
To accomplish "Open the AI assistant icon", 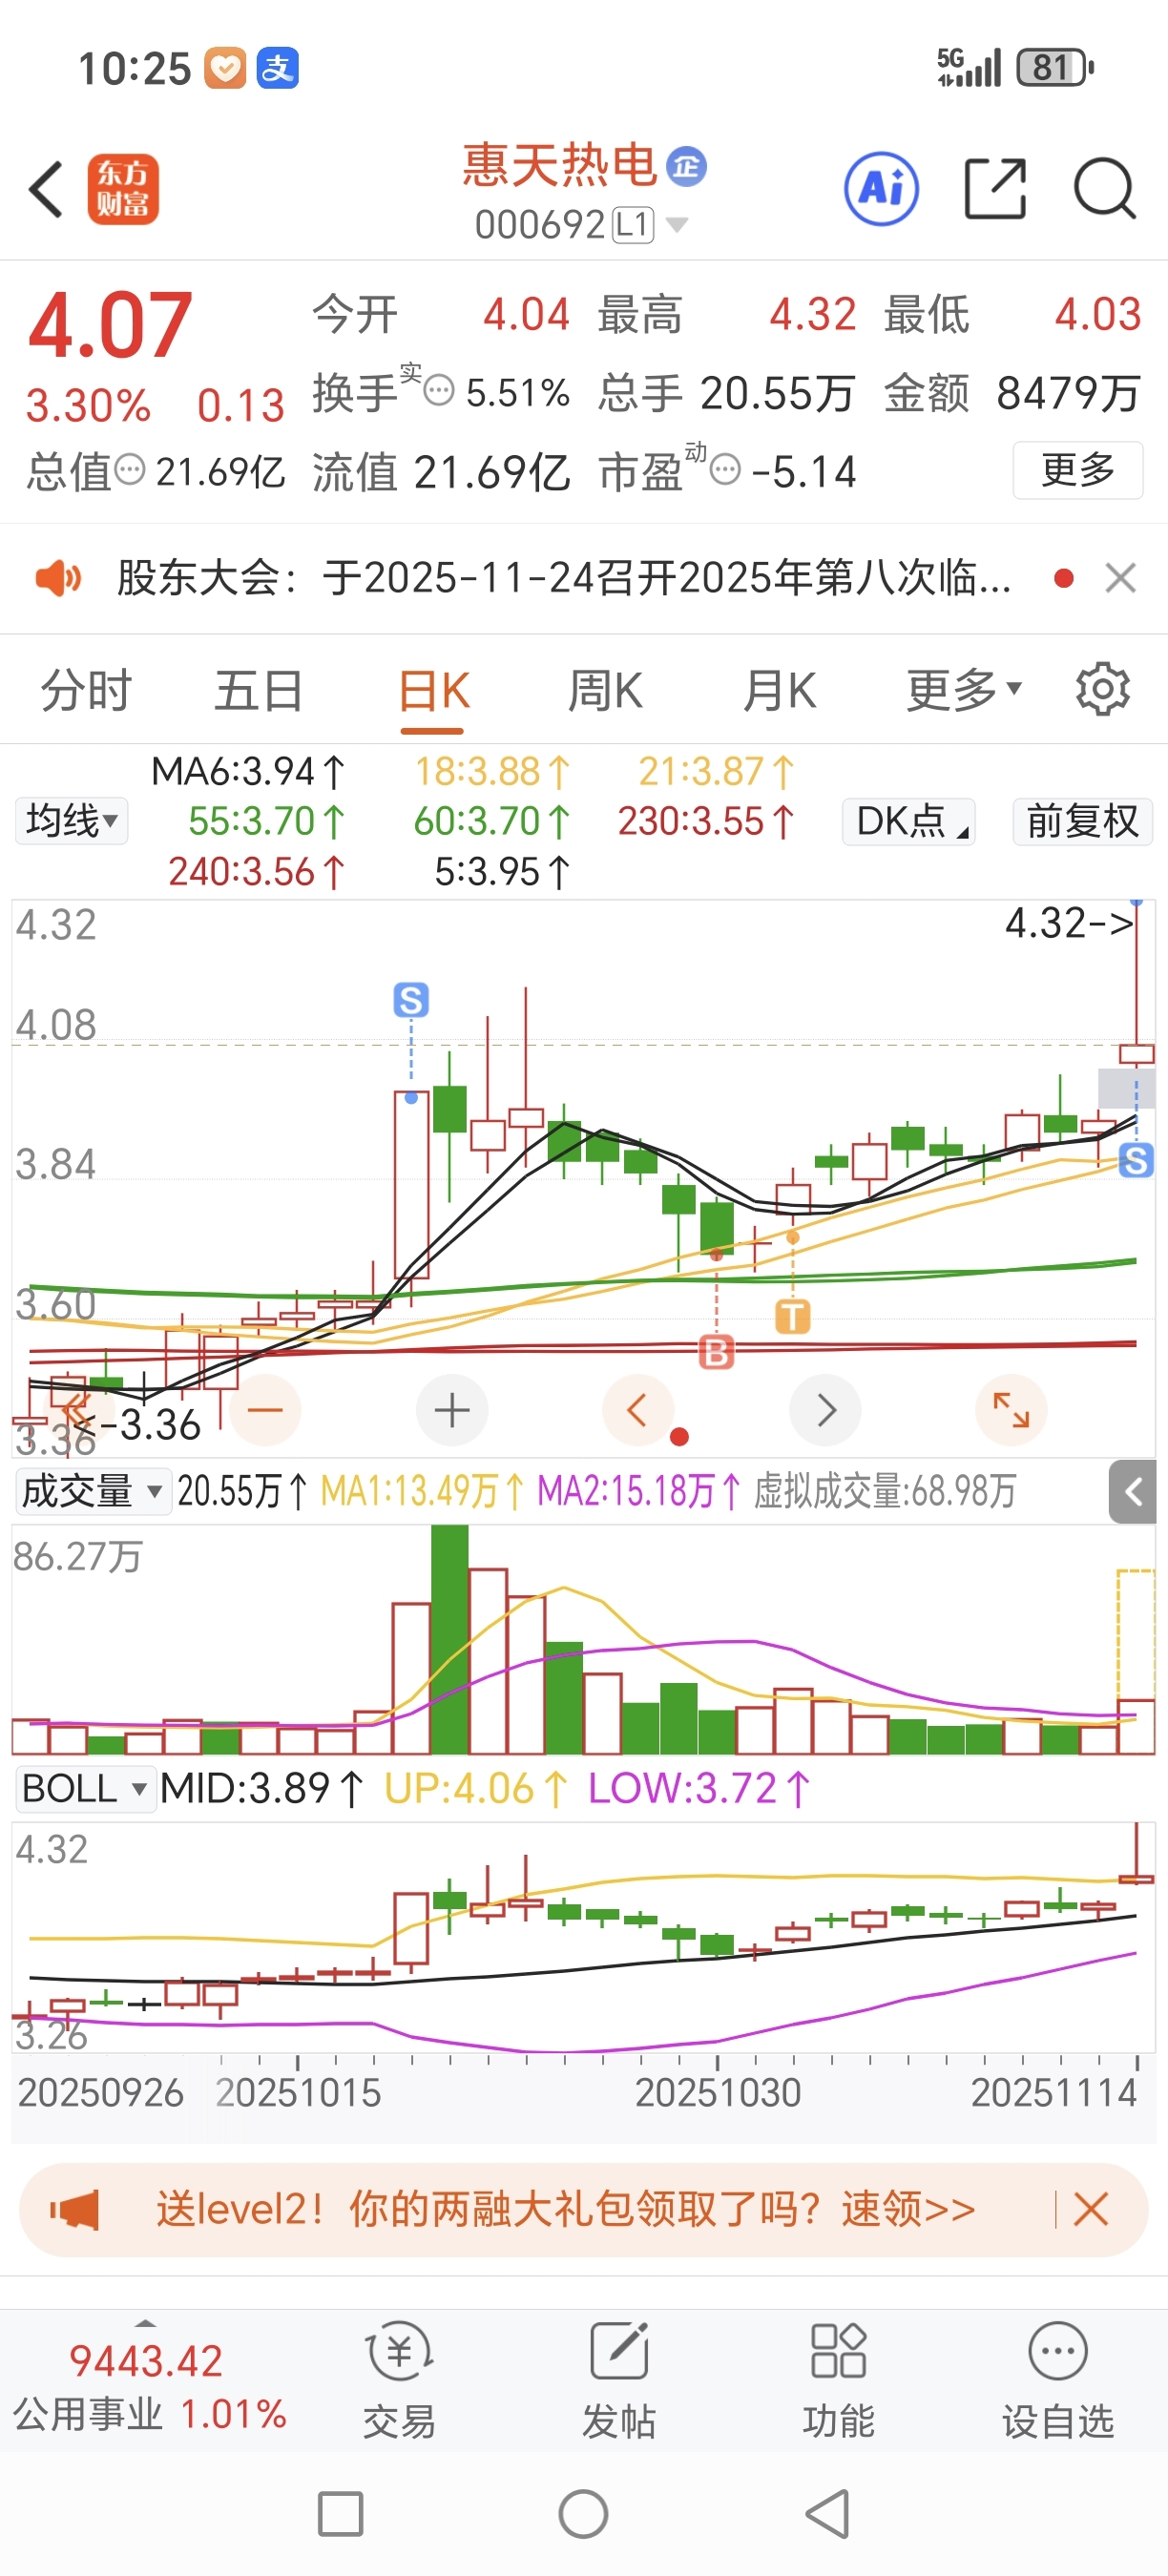I will tap(881, 188).
